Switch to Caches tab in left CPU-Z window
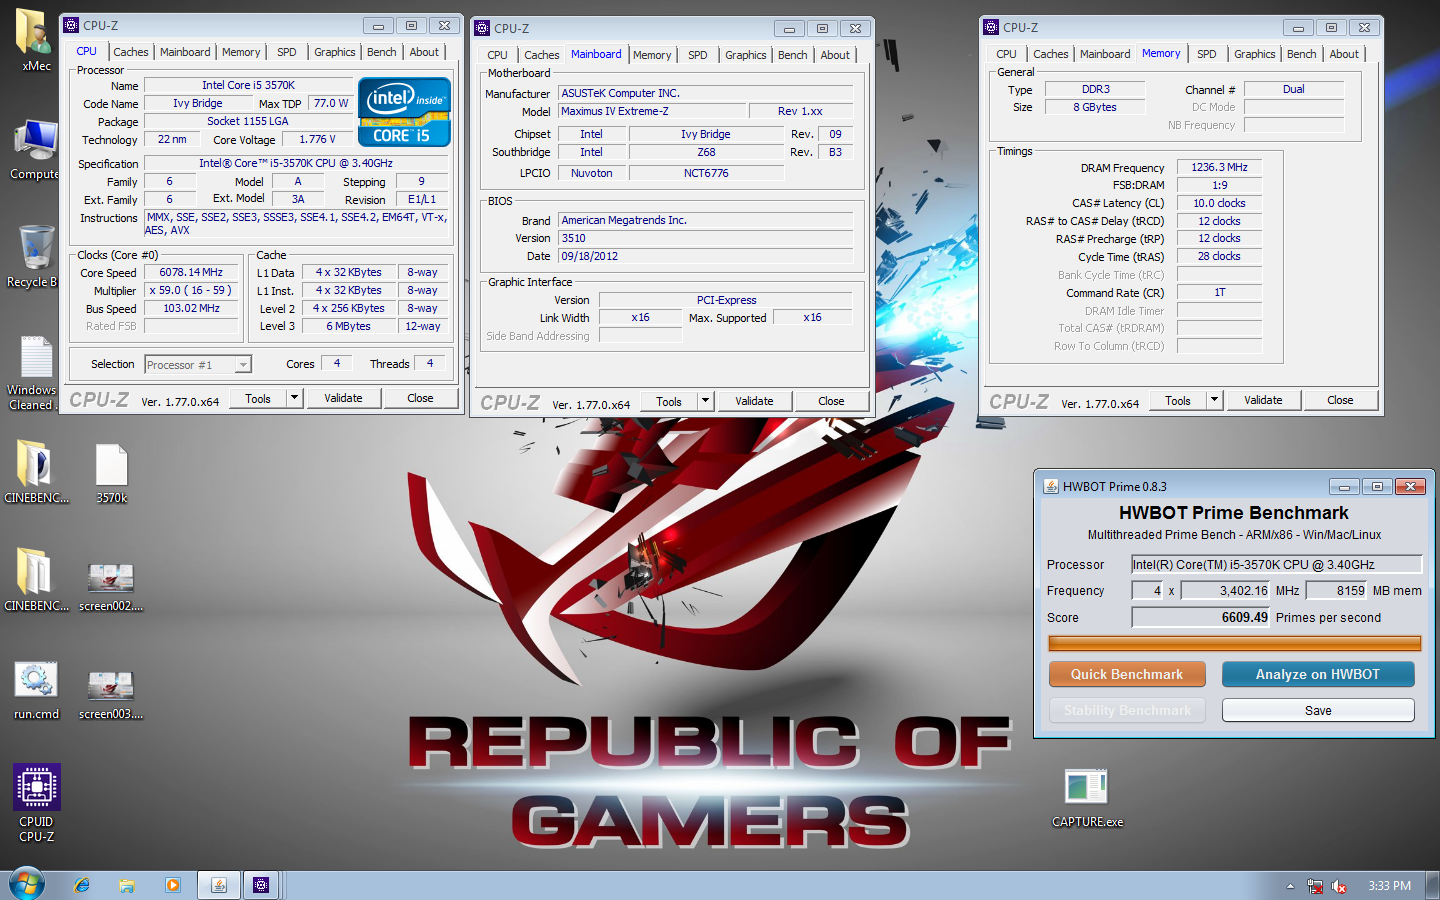Image resolution: width=1440 pixels, height=900 pixels. coord(130,52)
